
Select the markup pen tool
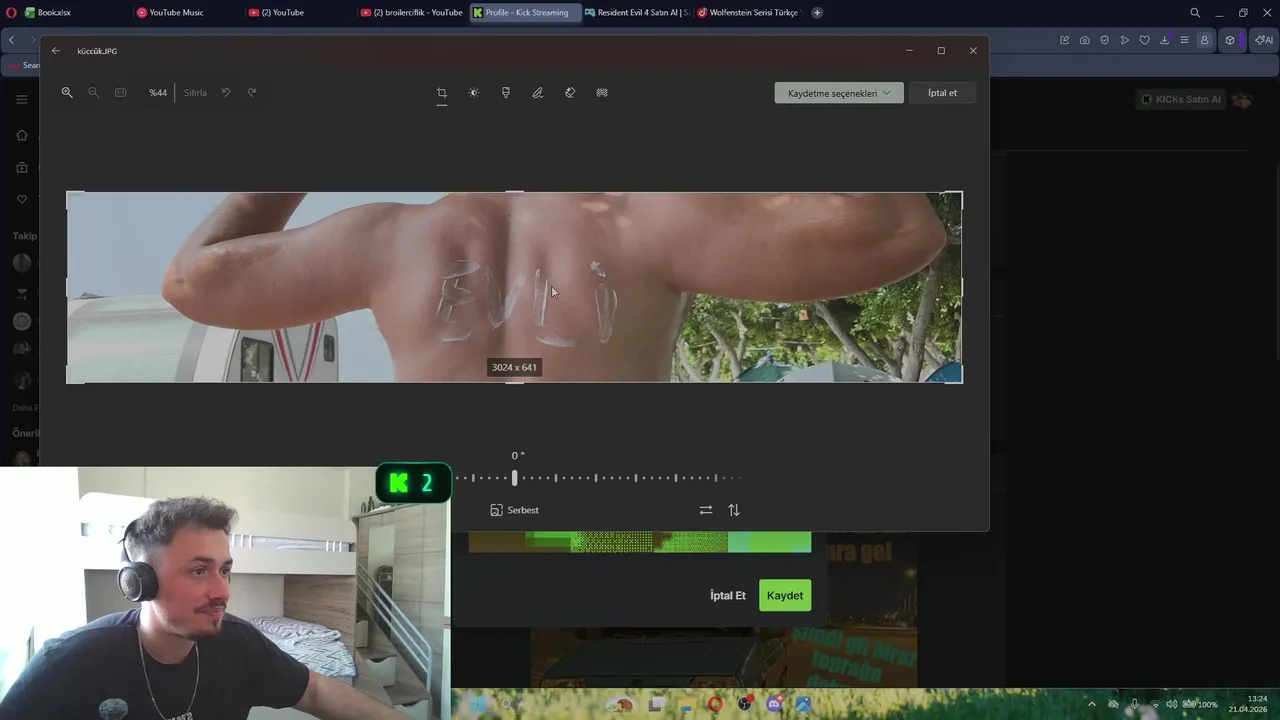(x=538, y=92)
